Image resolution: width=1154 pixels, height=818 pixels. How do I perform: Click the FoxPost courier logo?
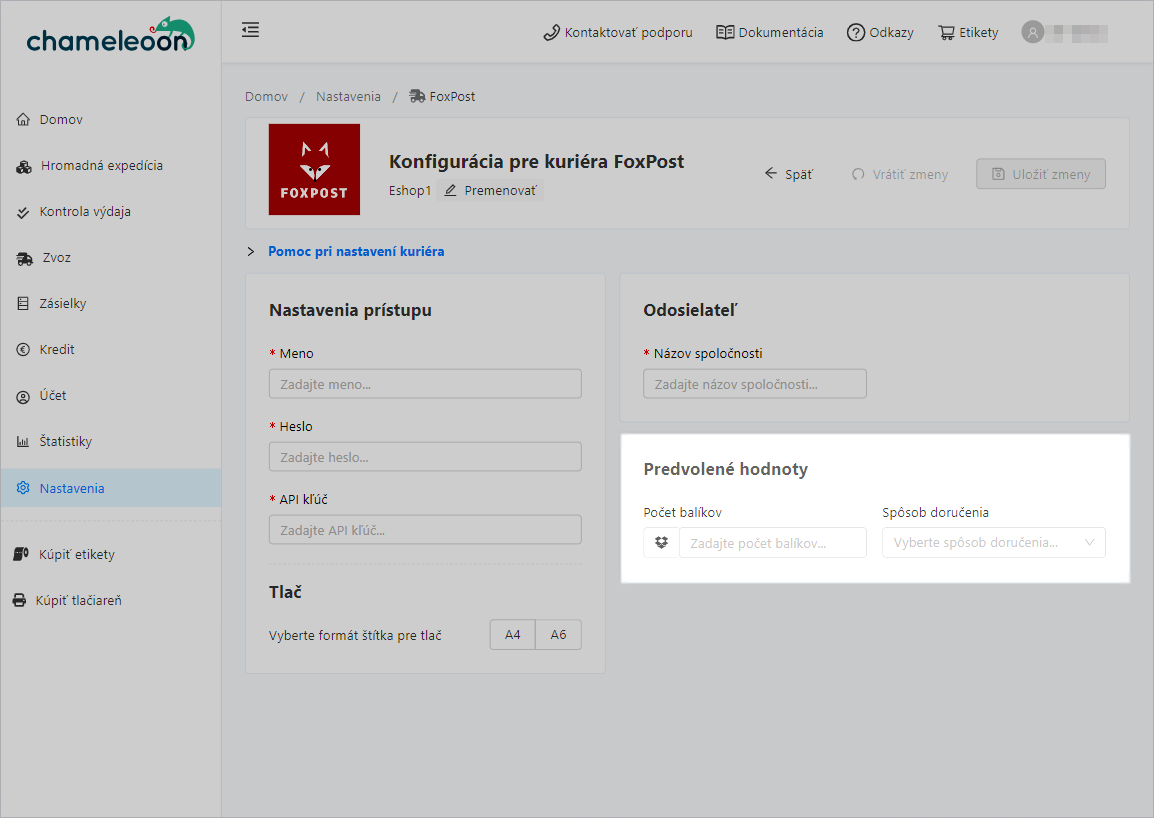314,169
